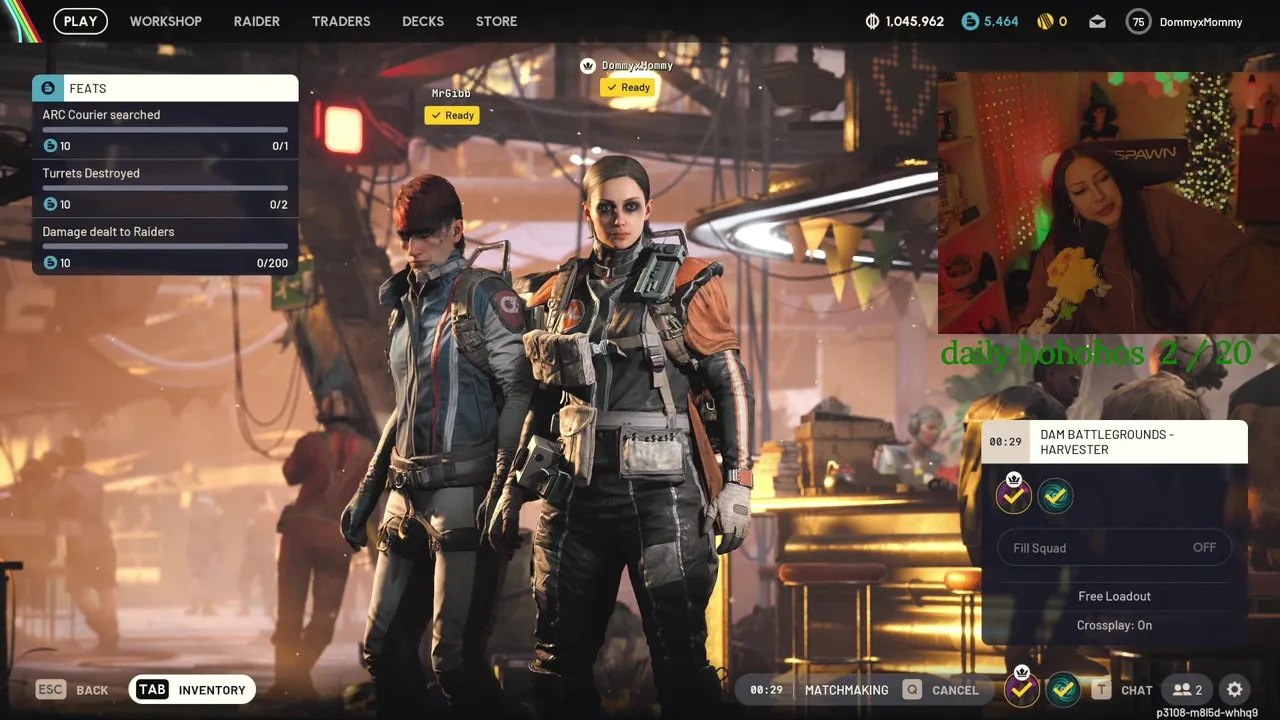Open the WORKSHOP tab
This screenshot has height=720, width=1280.
(x=165, y=21)
